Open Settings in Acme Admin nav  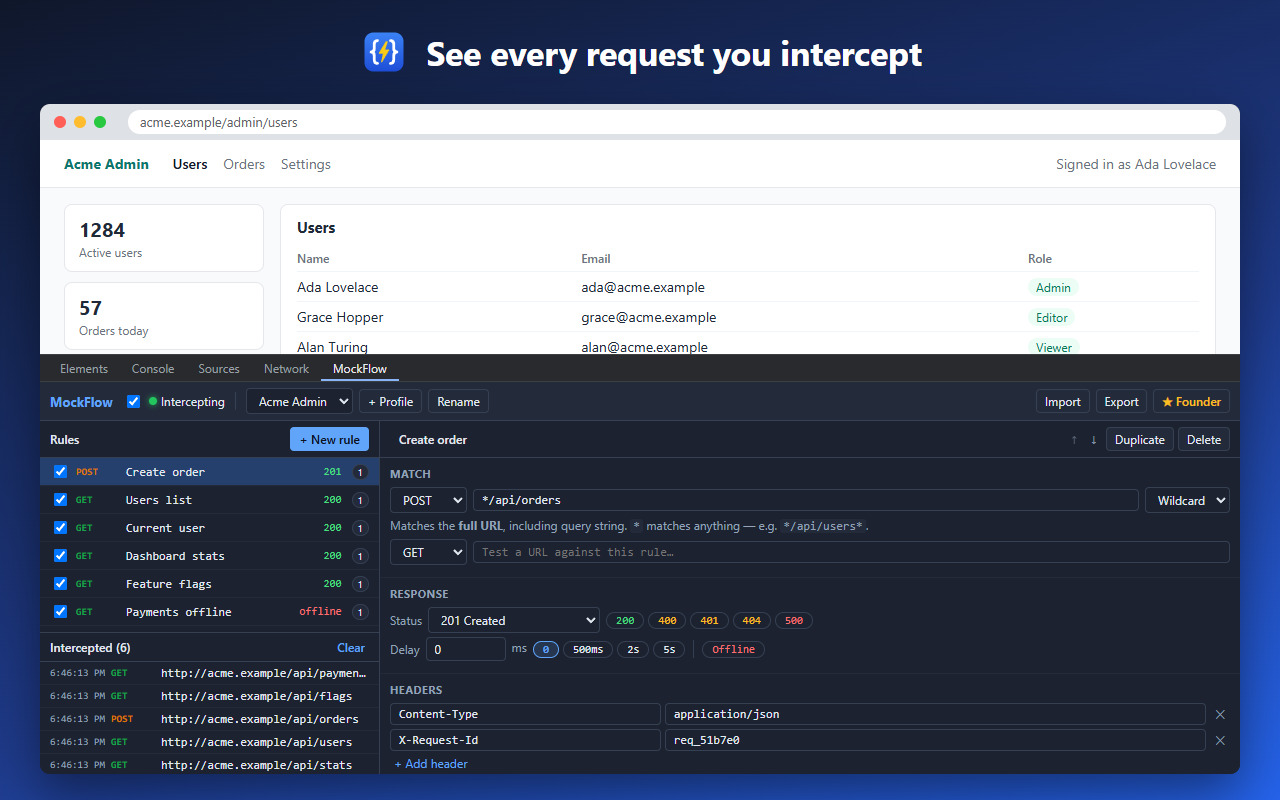(x=305, y=164)
